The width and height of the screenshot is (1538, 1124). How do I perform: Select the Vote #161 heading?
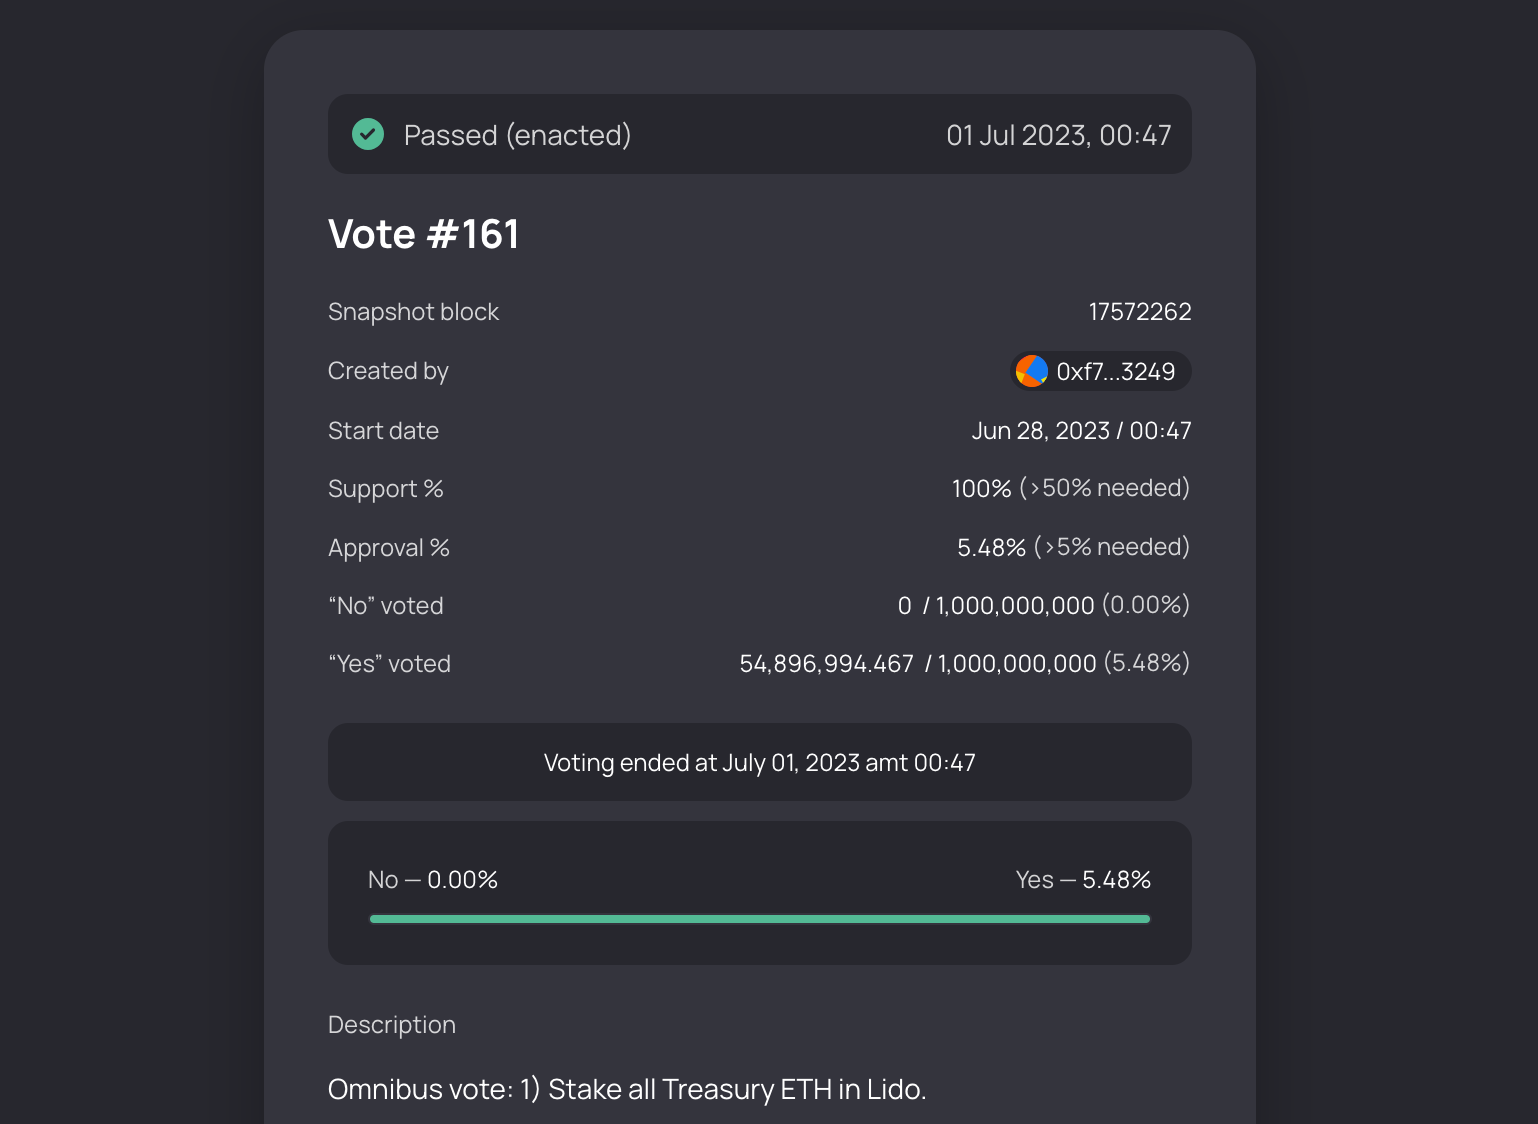coord(423,235)
